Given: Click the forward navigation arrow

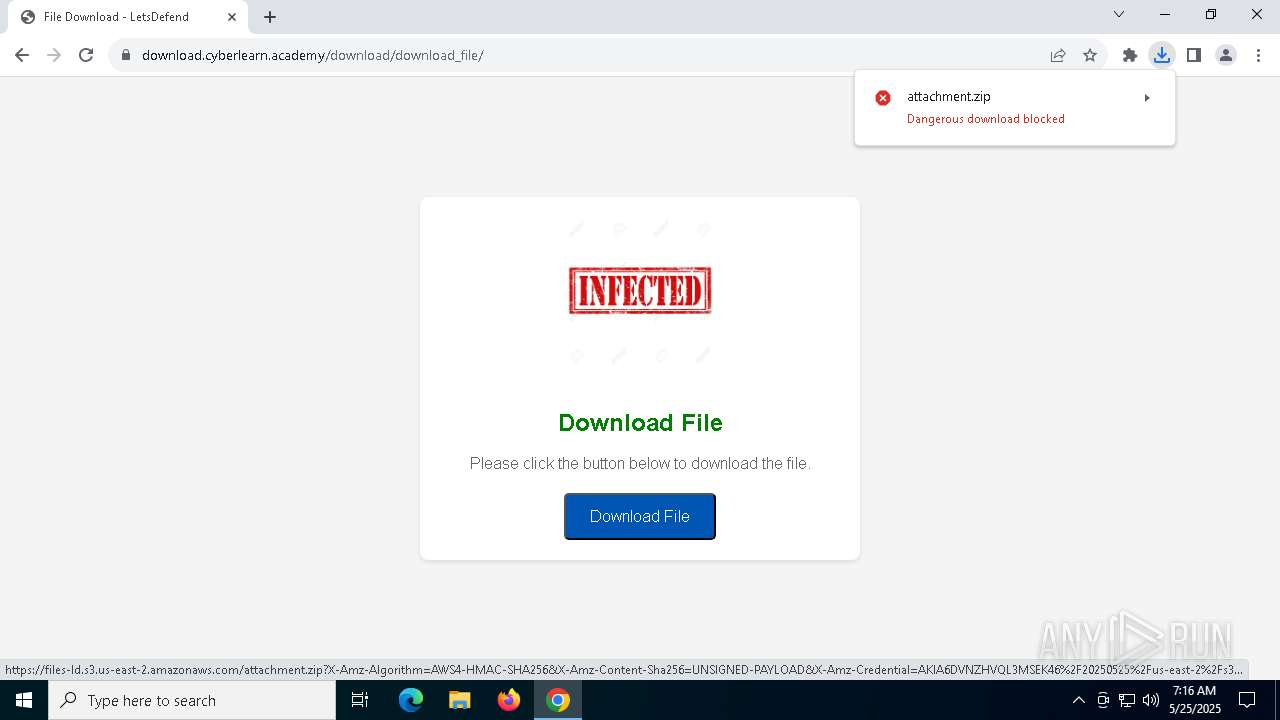Looking at the screenshot, I should tap(54, 55).
